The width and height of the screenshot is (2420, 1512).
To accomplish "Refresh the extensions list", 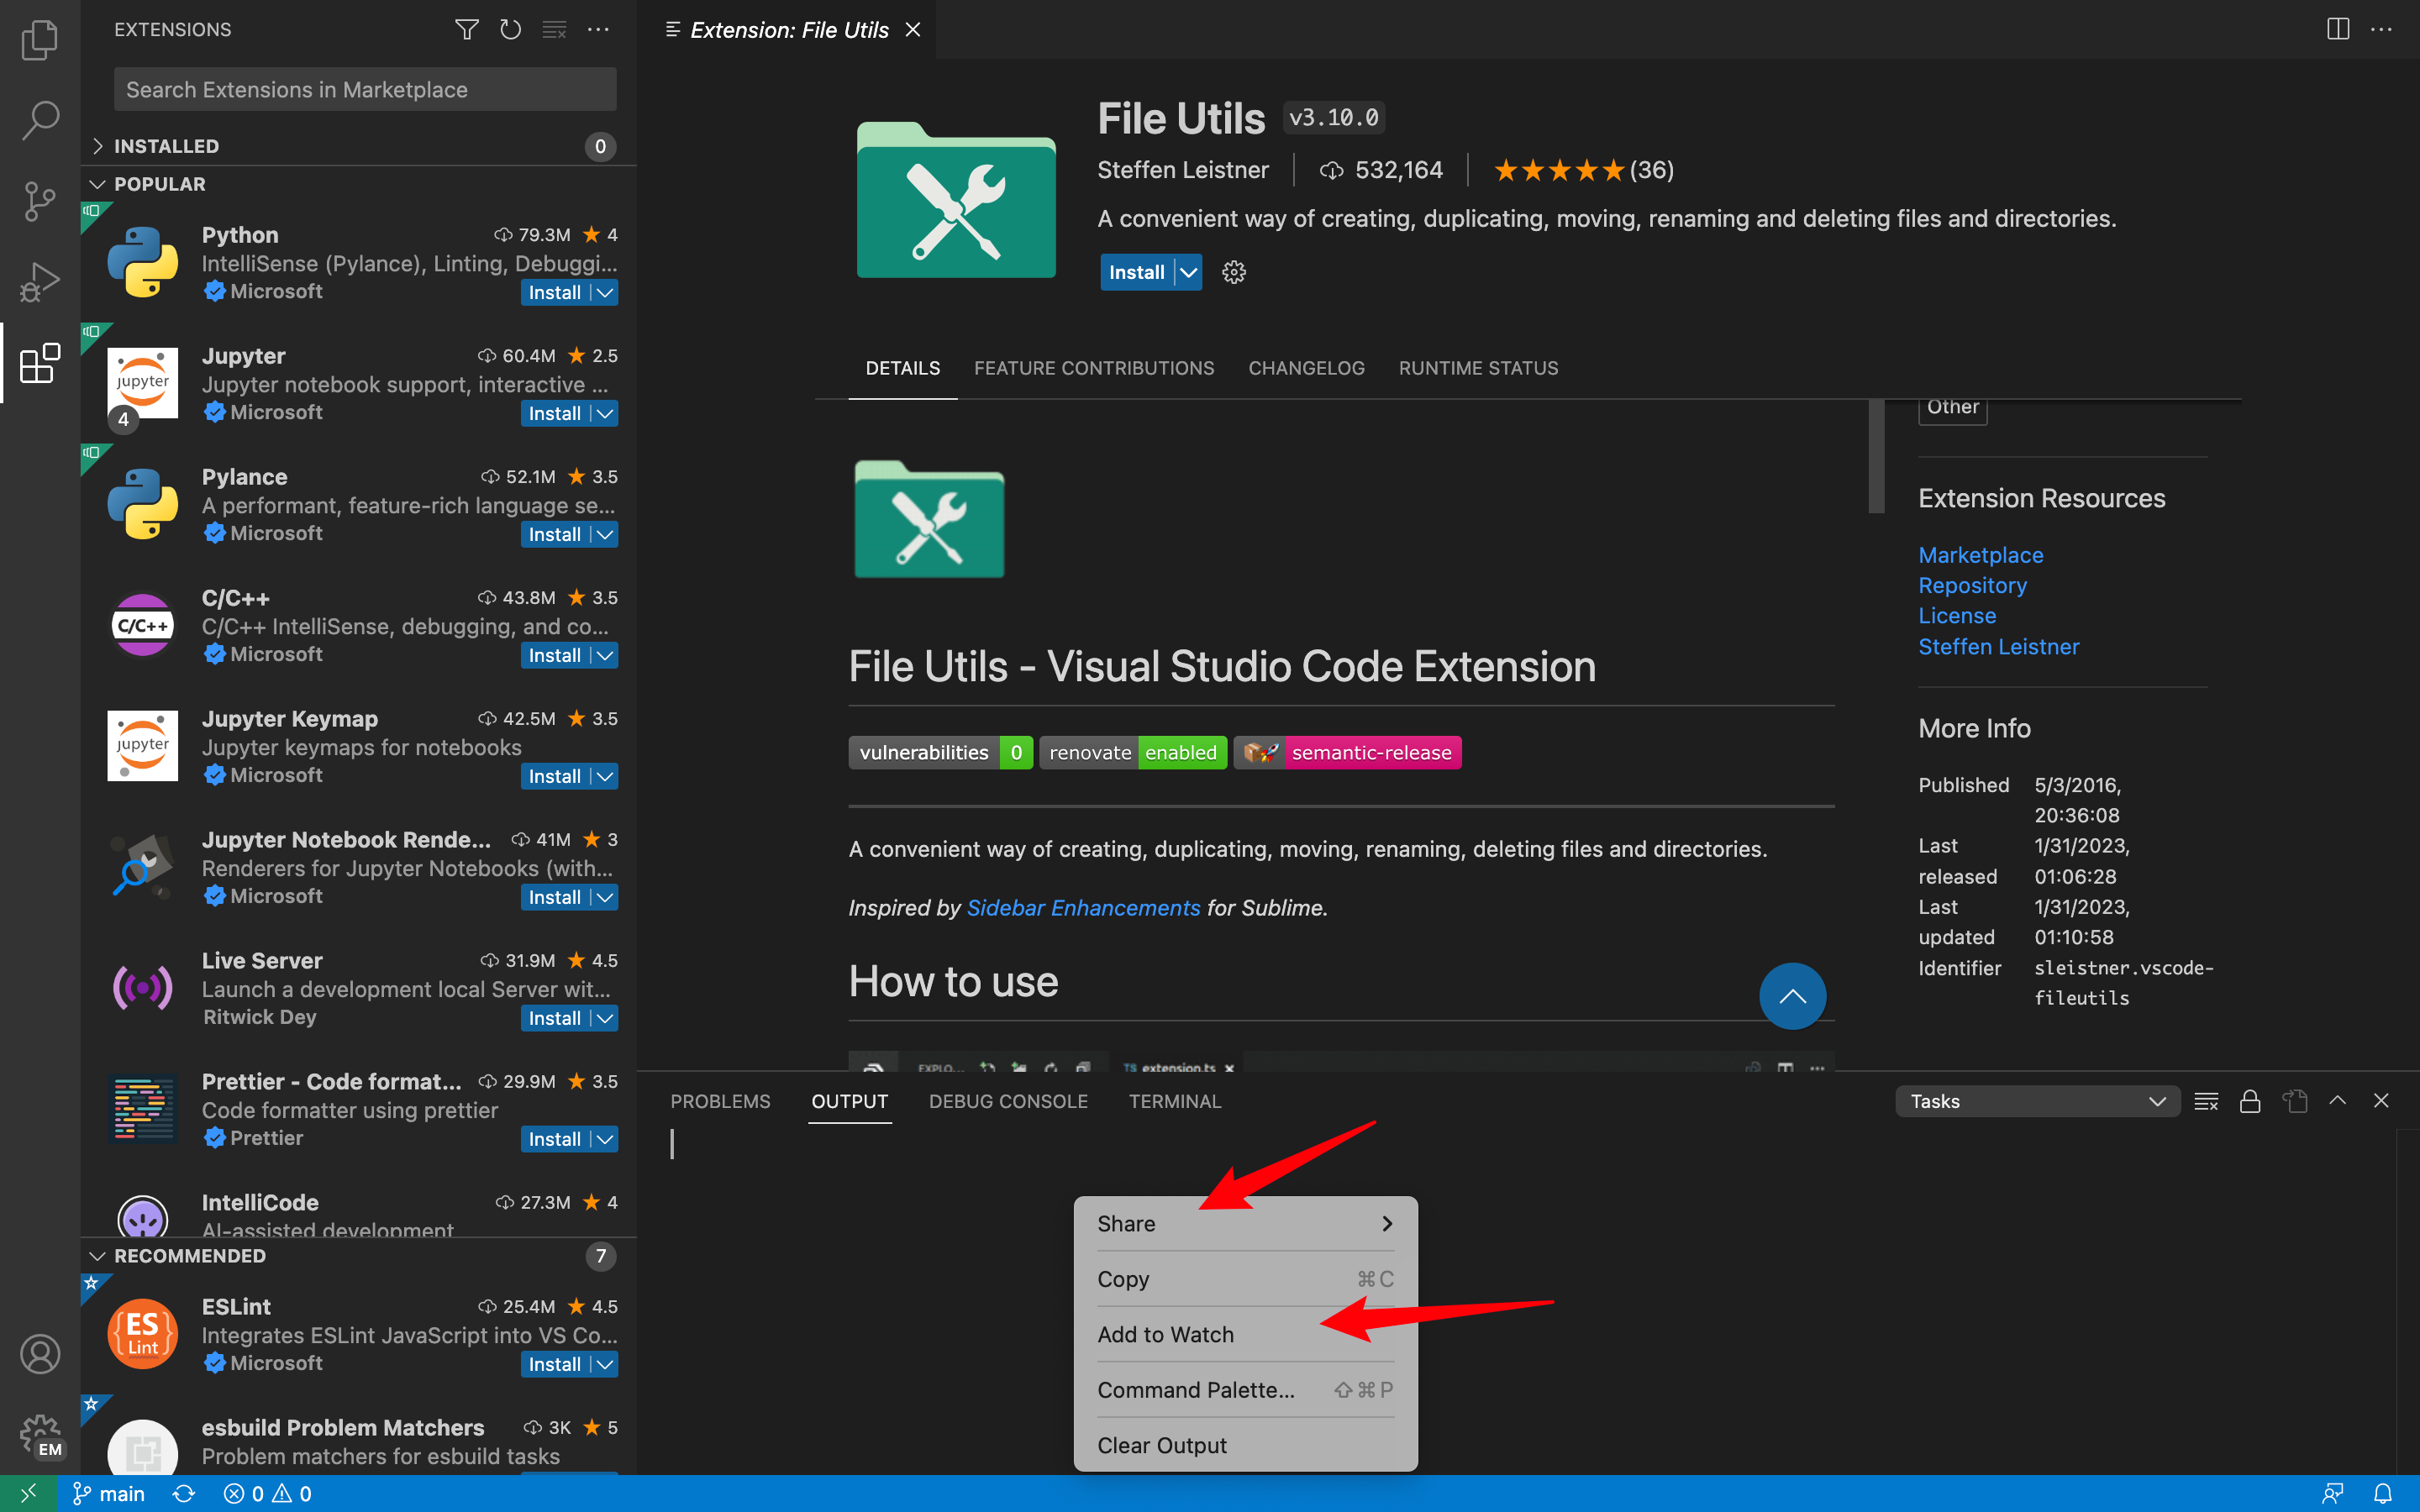I will [510, 30].
